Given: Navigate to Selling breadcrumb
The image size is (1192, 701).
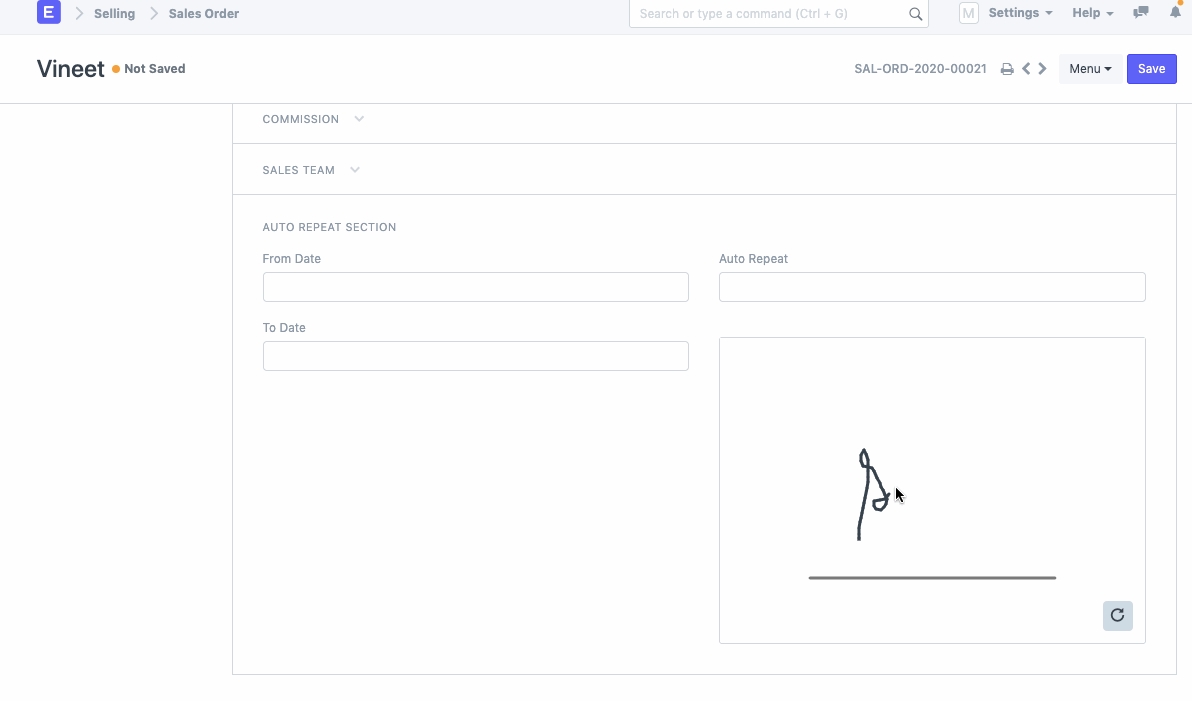Looking at the screenshot, I should [114, 14].
